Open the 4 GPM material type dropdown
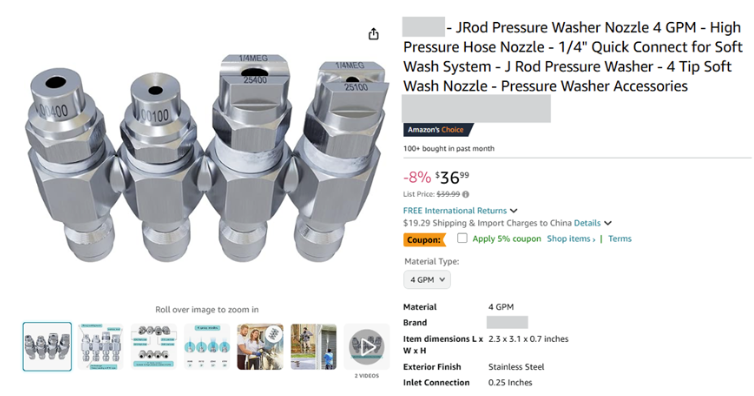The height and width of the screenshot is (396, 754). click(x=427, y=280)
